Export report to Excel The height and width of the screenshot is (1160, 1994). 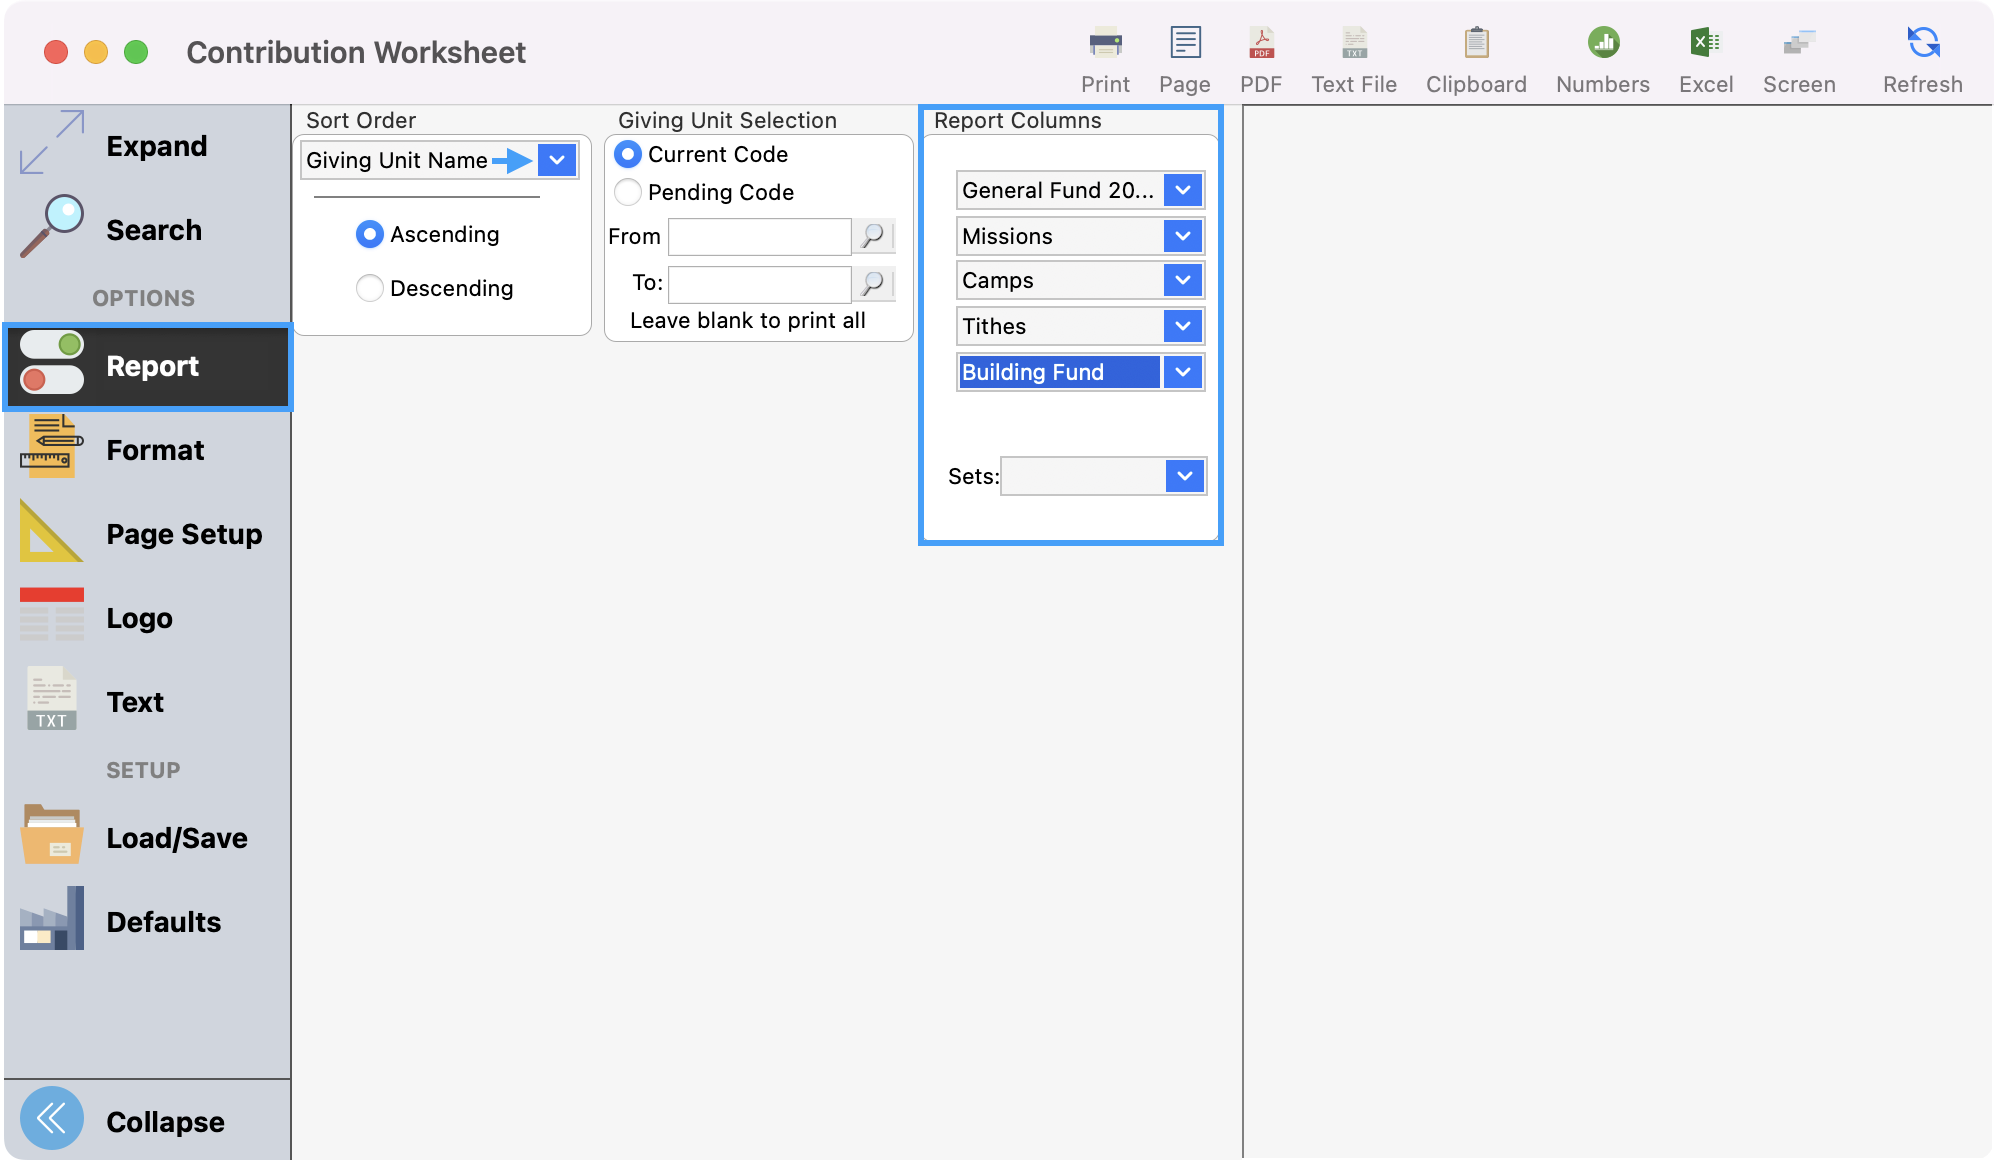[x=1705, y=55]
